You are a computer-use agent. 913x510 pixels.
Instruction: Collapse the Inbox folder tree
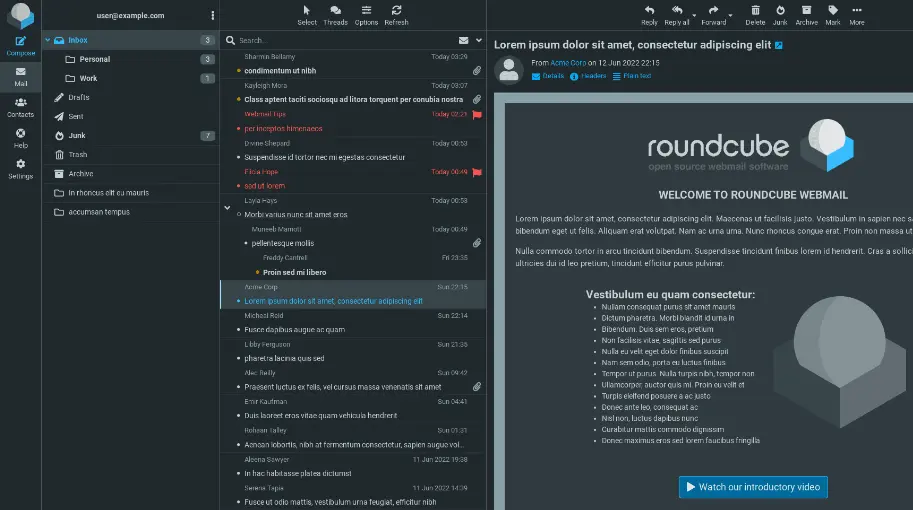pos(47,40)
